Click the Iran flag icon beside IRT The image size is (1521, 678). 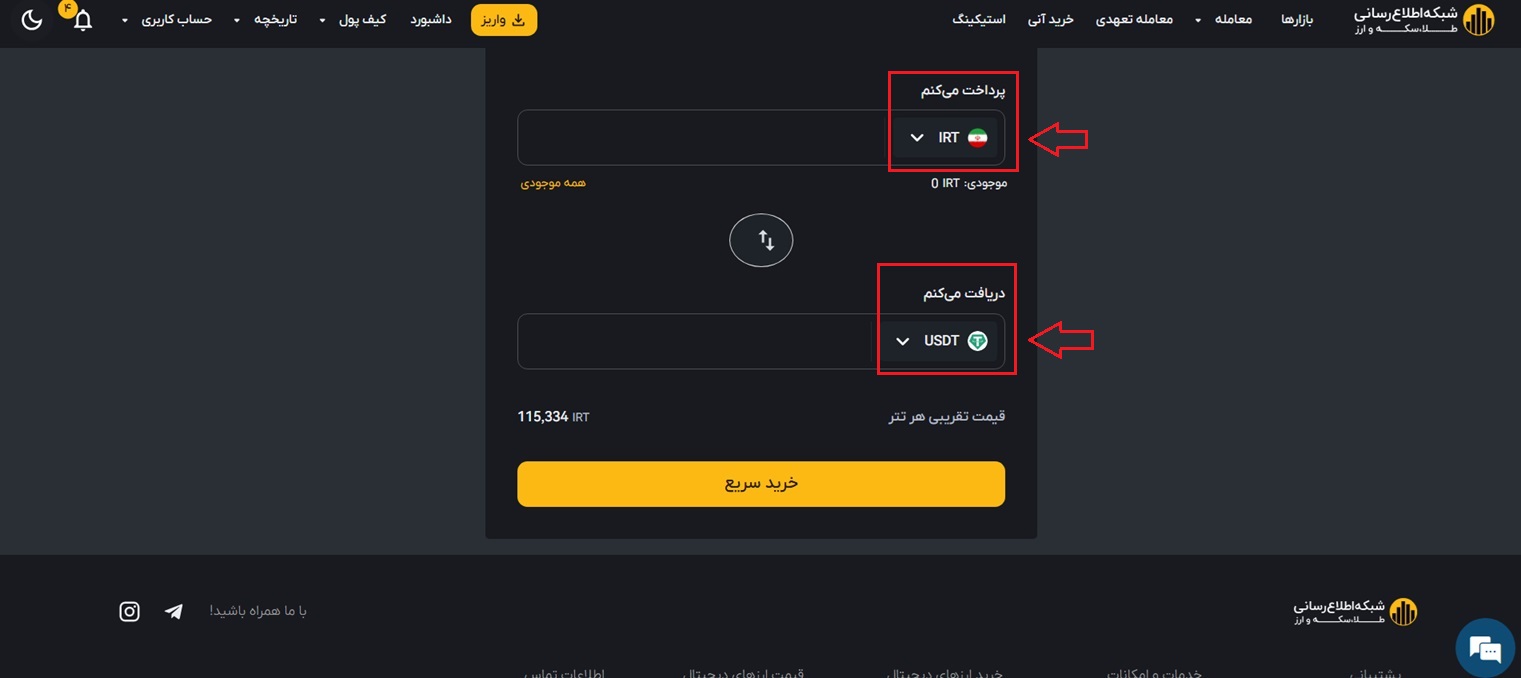pyautogui.click(x=977, y=138)
